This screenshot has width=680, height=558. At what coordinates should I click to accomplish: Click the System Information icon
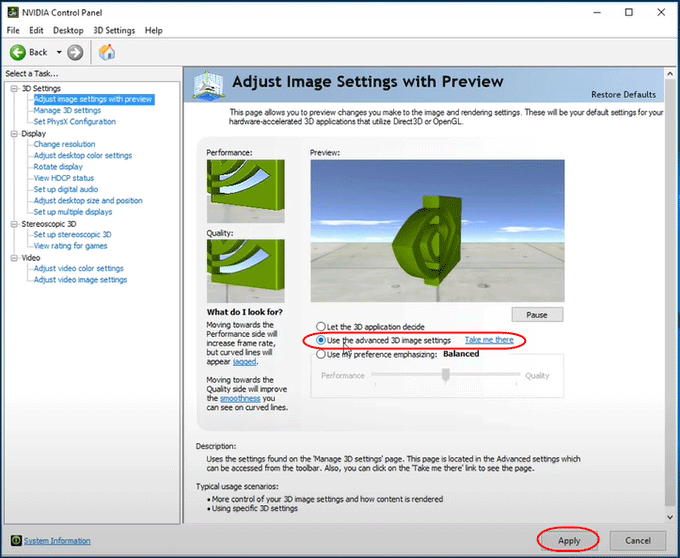pyautogui.click(x=16, y=540)
